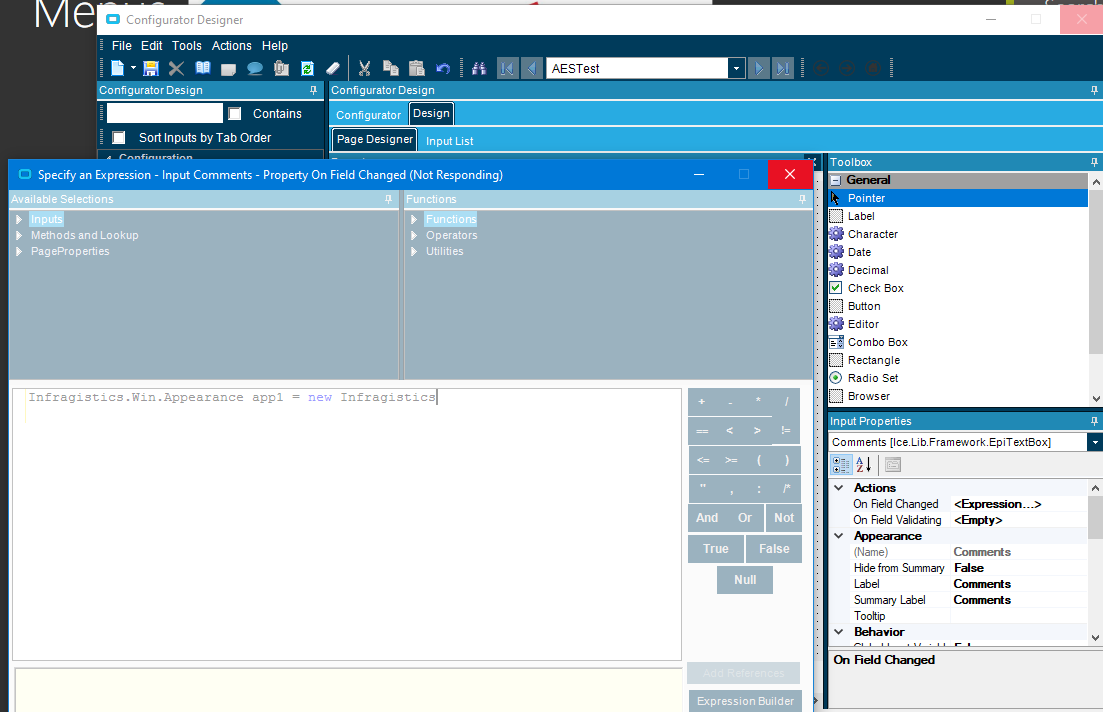Screen dimensions: 1103x712
Task: Click the Save floppy disk icon
Action: tap(151, 68)
